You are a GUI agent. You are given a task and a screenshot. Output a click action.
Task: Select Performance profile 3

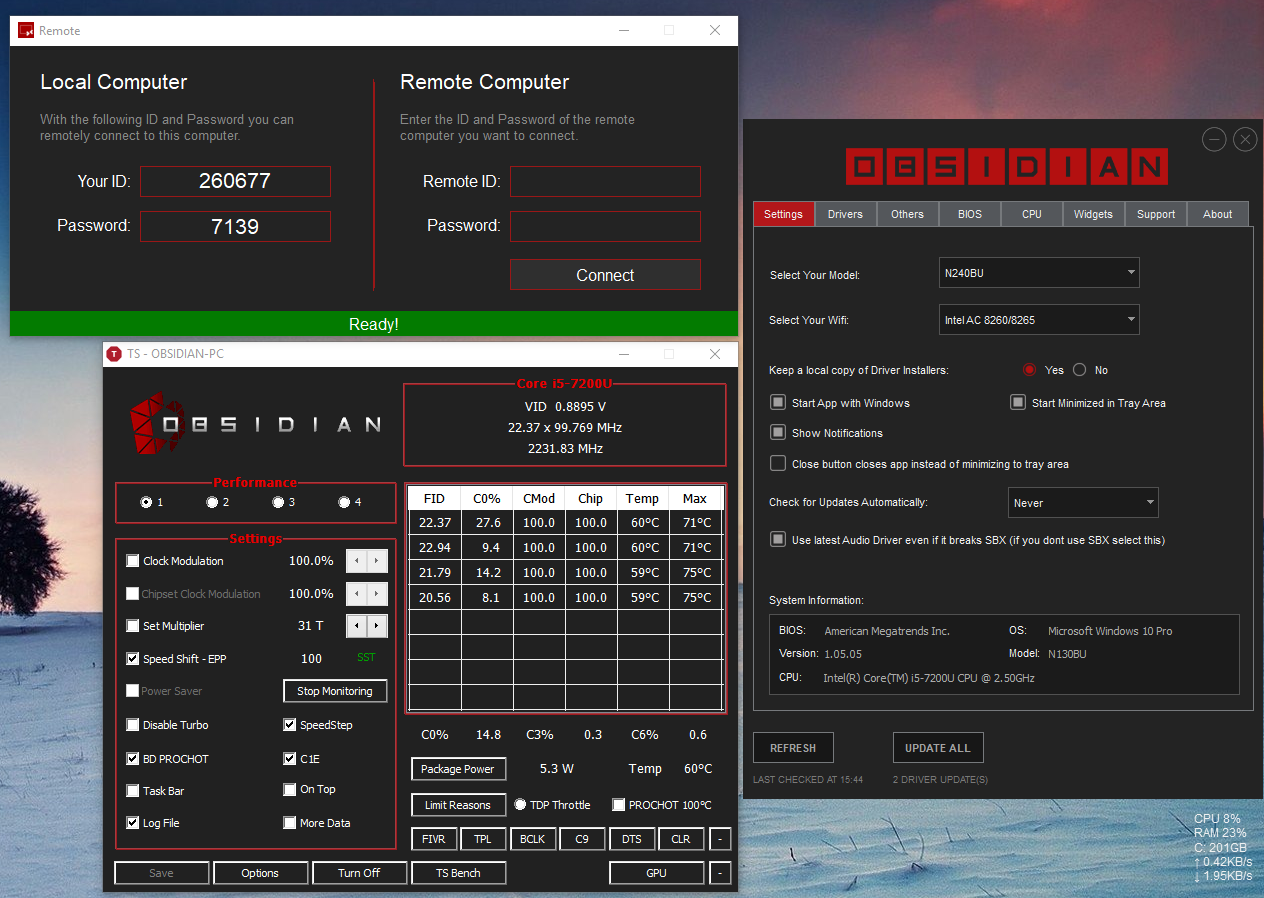click(278, 502)
